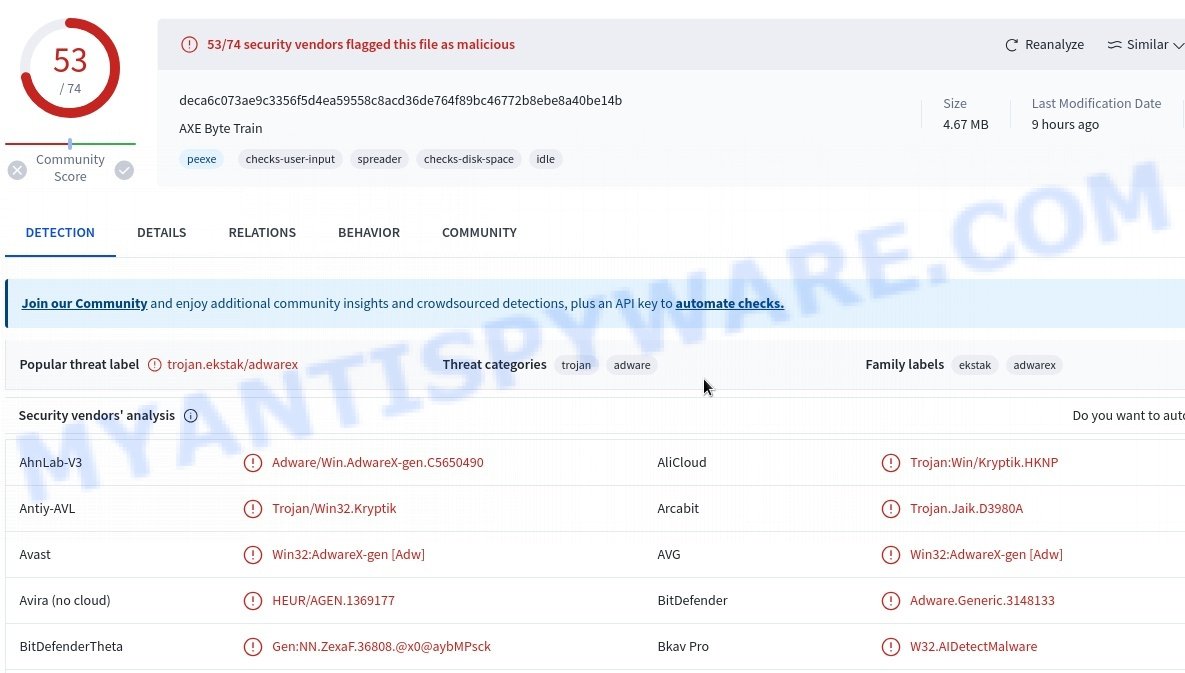Select the spreader tag
Image resolution: width=1185 pixels, height=673 pixels.
[379, 159]
